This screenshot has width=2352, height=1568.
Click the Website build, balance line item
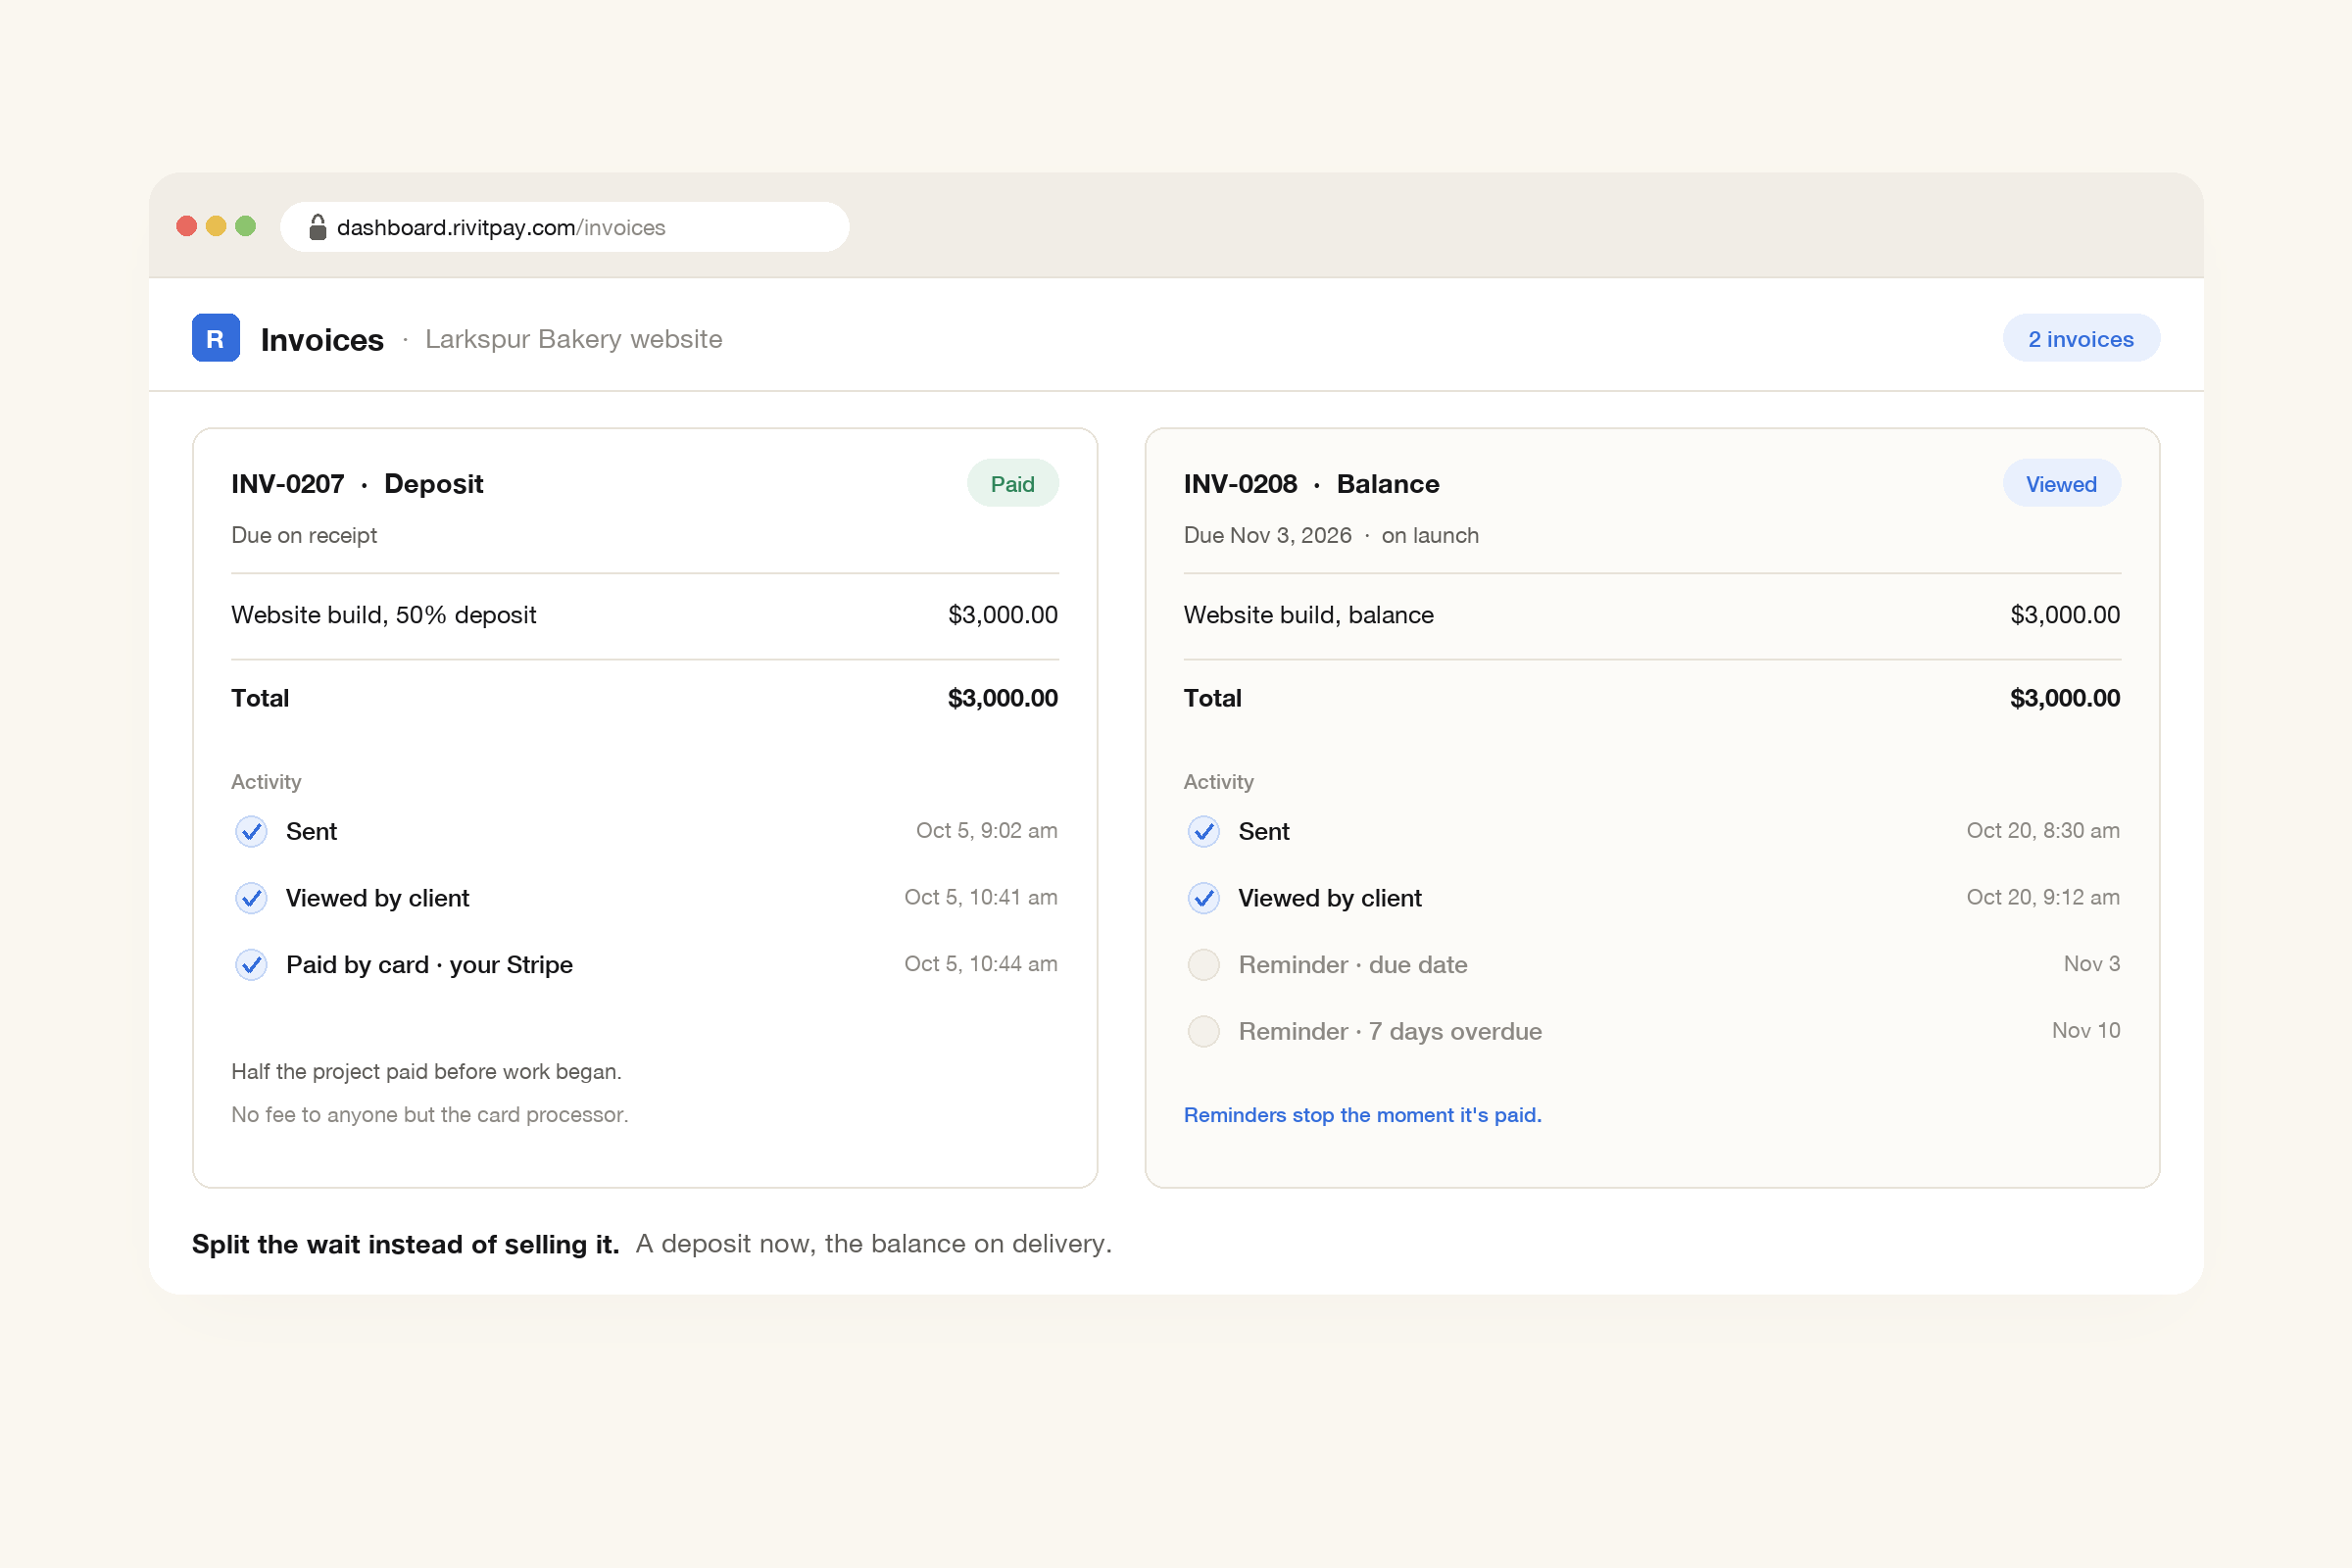click(x=1309, y=615)
